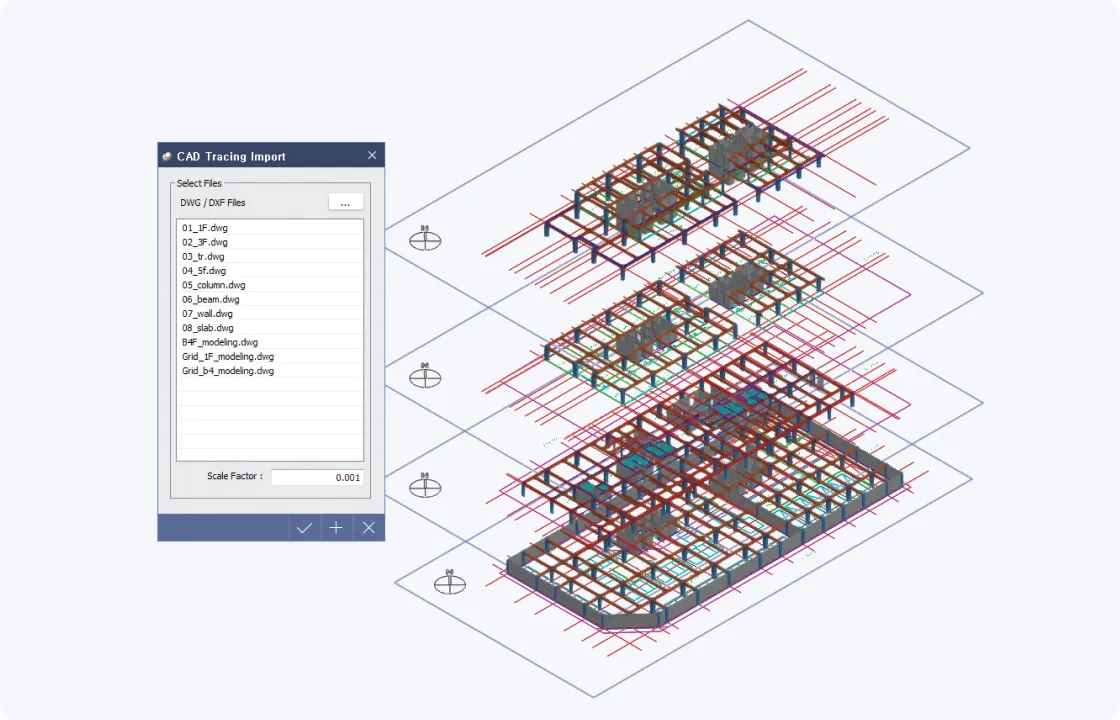Click the origin marker on the top floor plane

click(425, 239)
